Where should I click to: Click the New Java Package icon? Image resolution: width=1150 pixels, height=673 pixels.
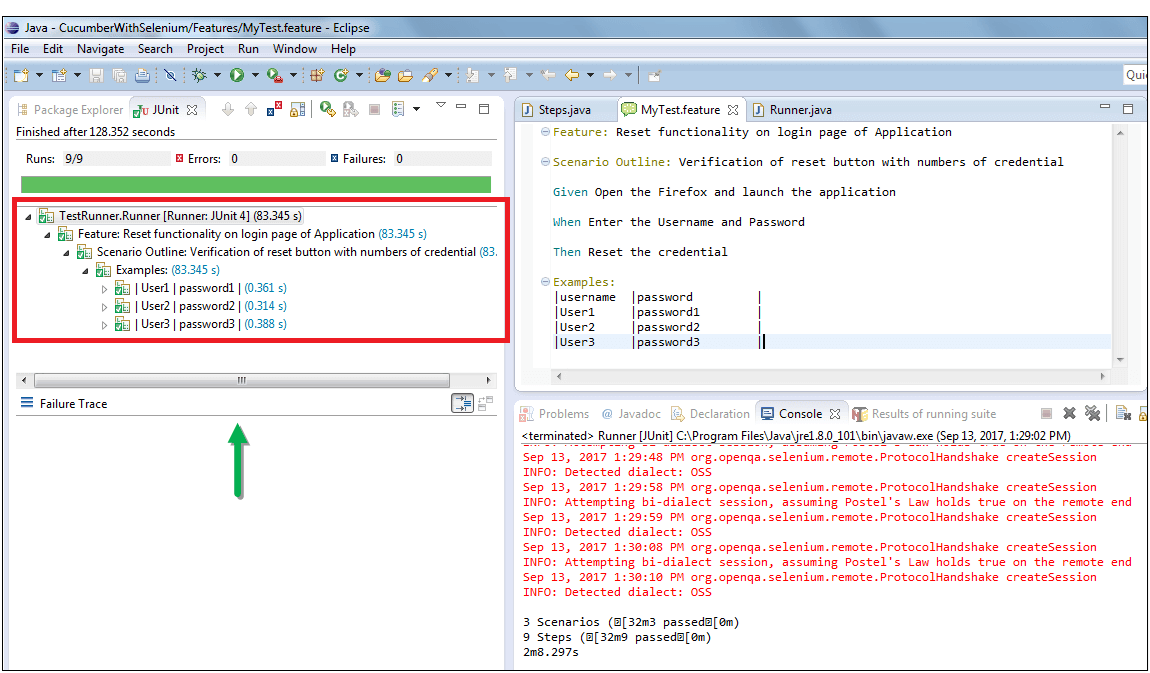pyautogui.click(x=317, y=75)
